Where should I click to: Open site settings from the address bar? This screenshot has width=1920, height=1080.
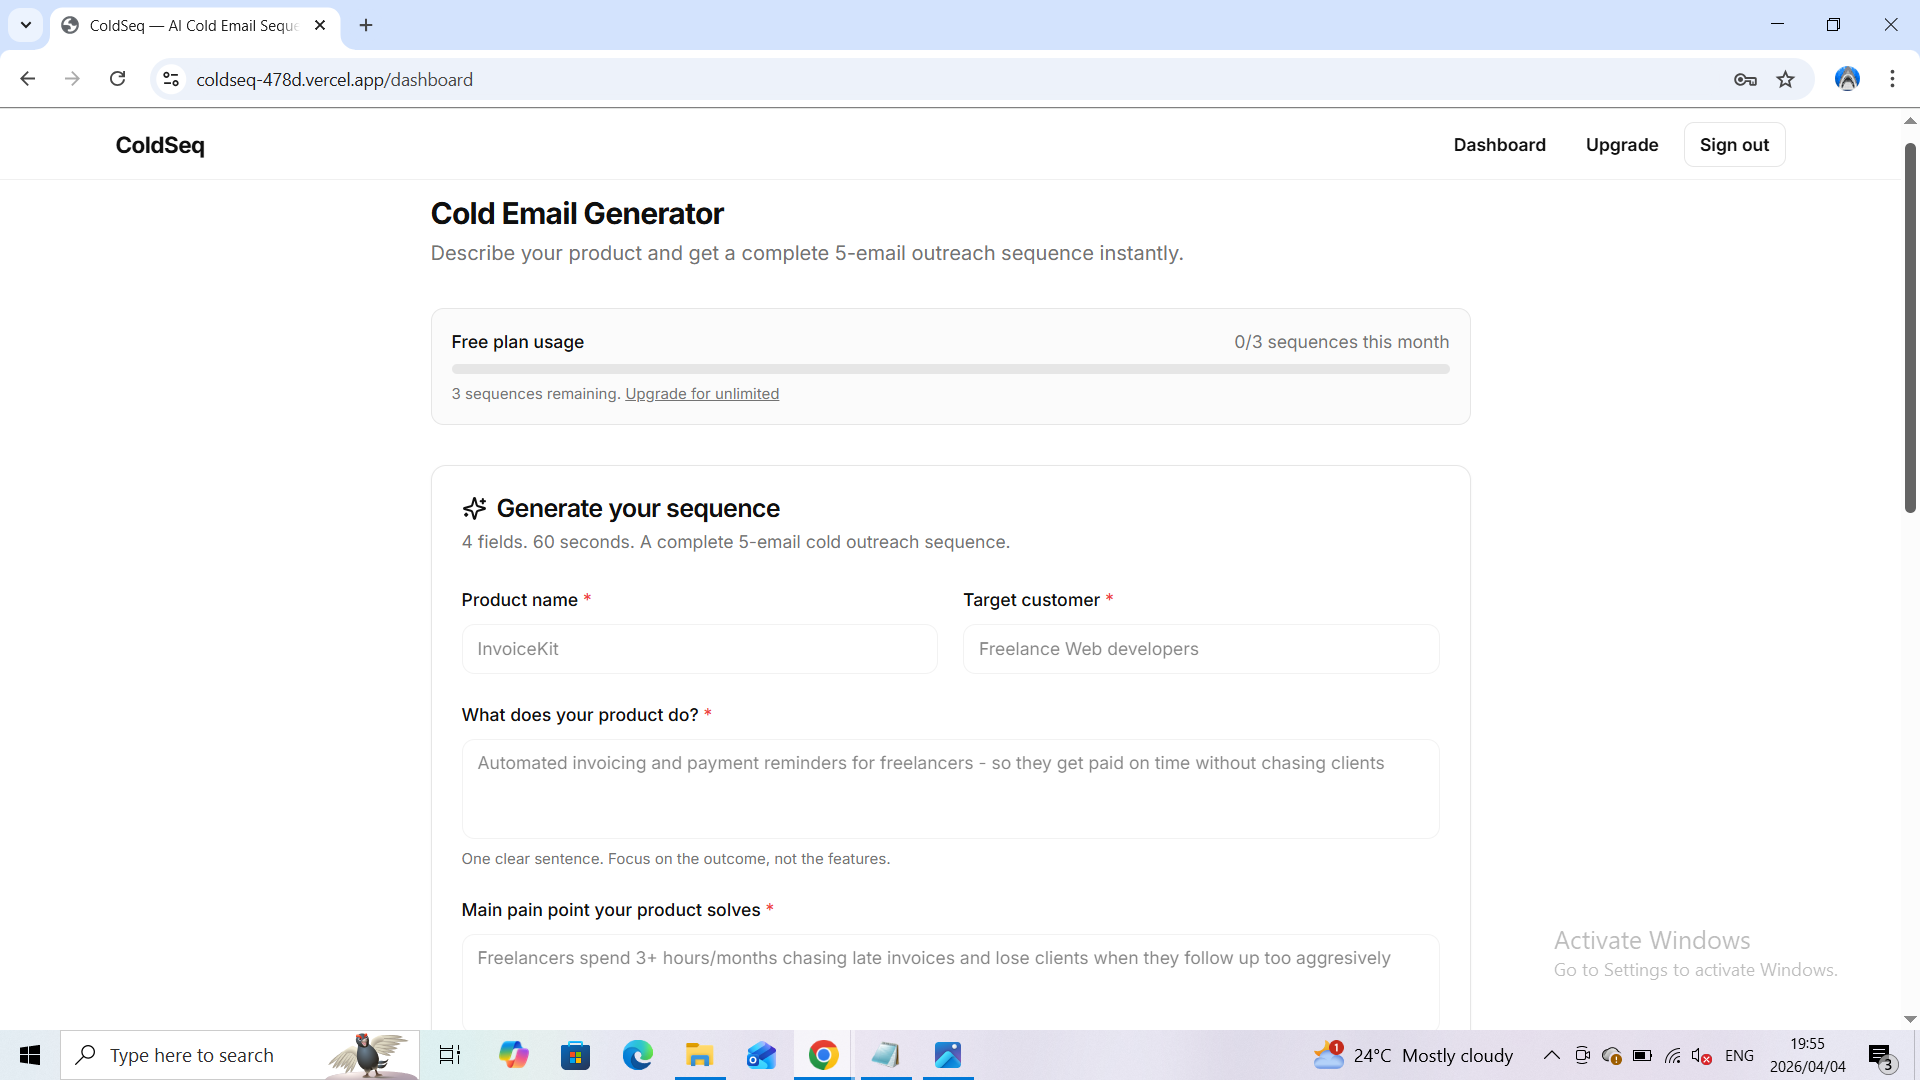click(x=170, y=79)
